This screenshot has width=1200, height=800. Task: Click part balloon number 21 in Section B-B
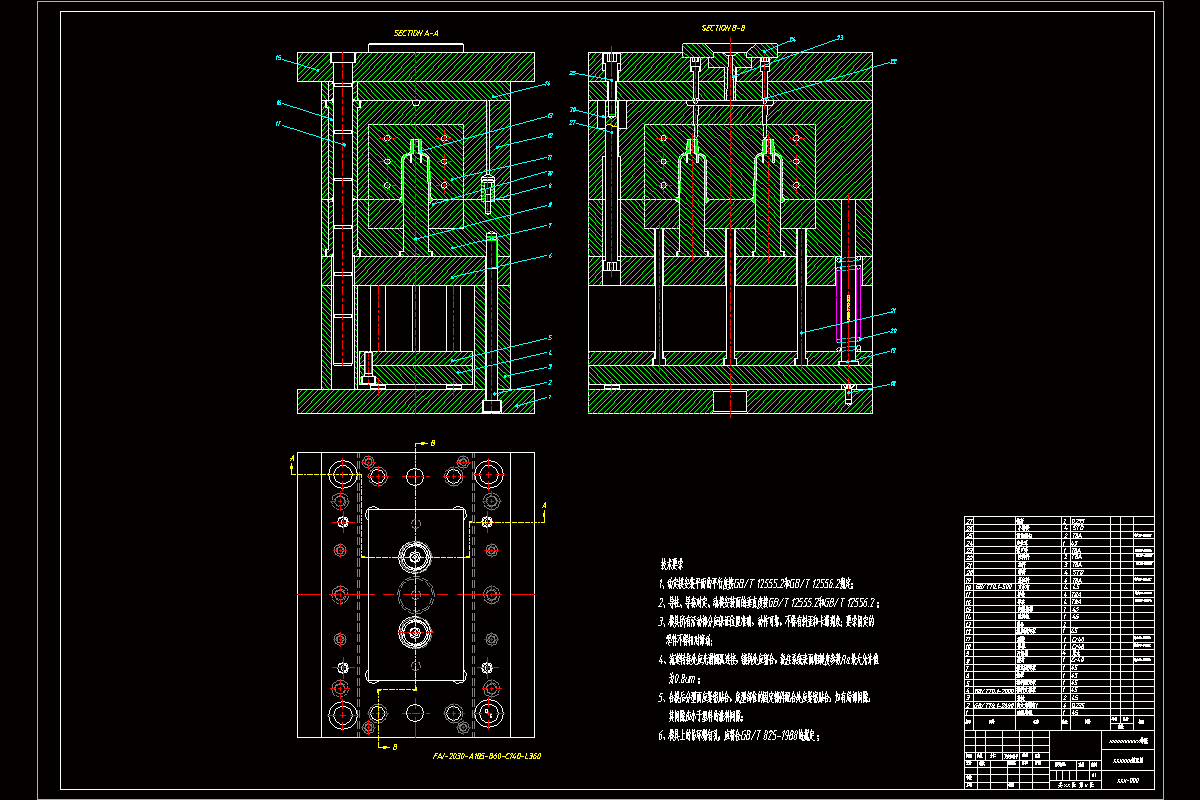coord(893,311)
